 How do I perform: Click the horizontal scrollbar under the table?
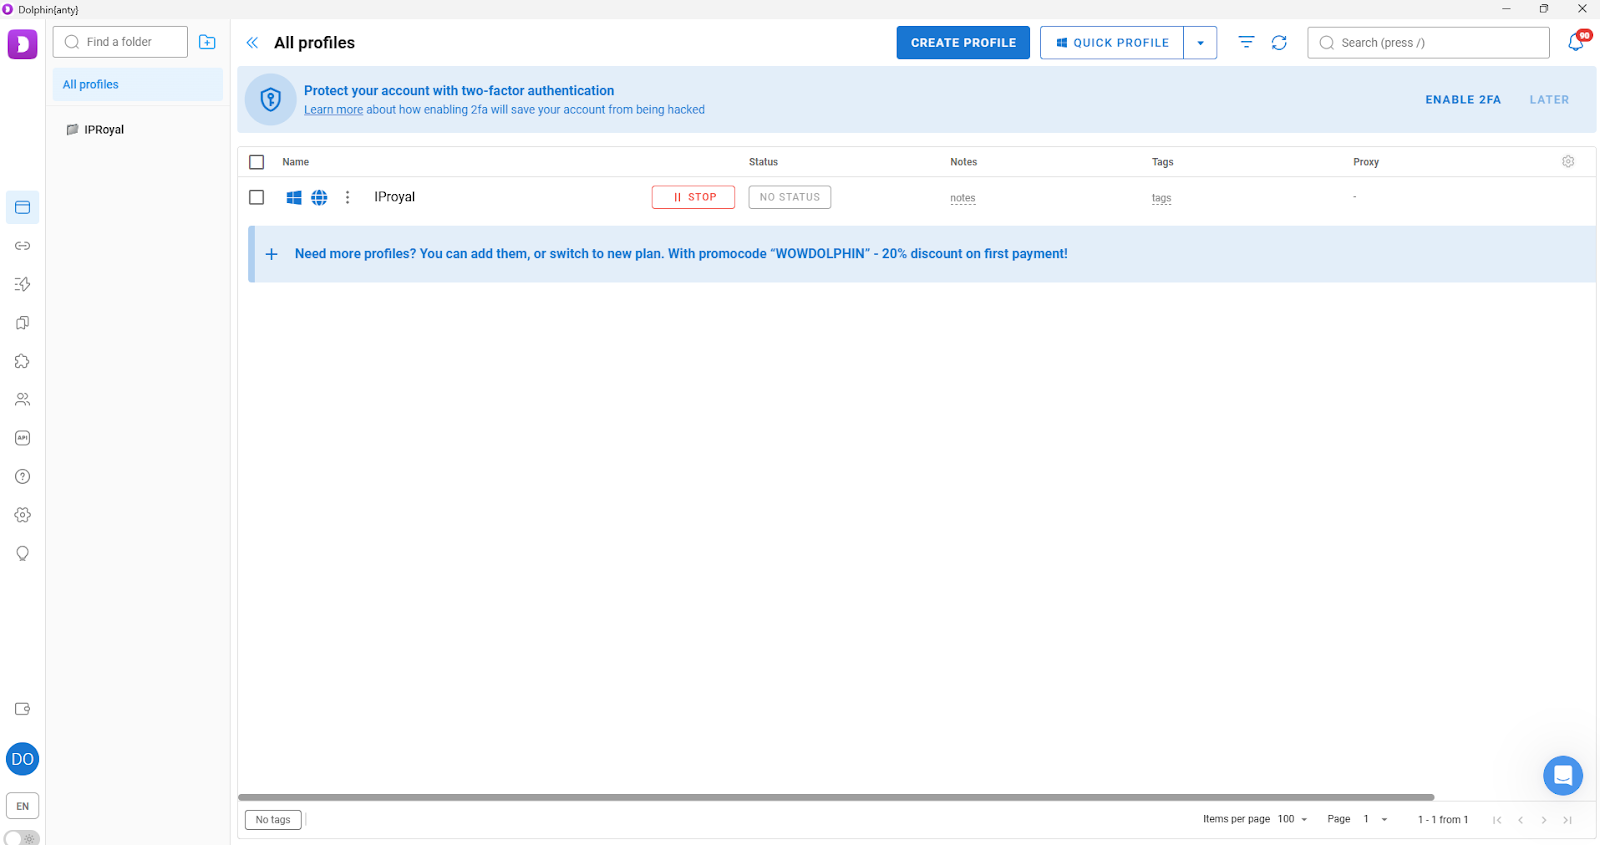(835, 797)
